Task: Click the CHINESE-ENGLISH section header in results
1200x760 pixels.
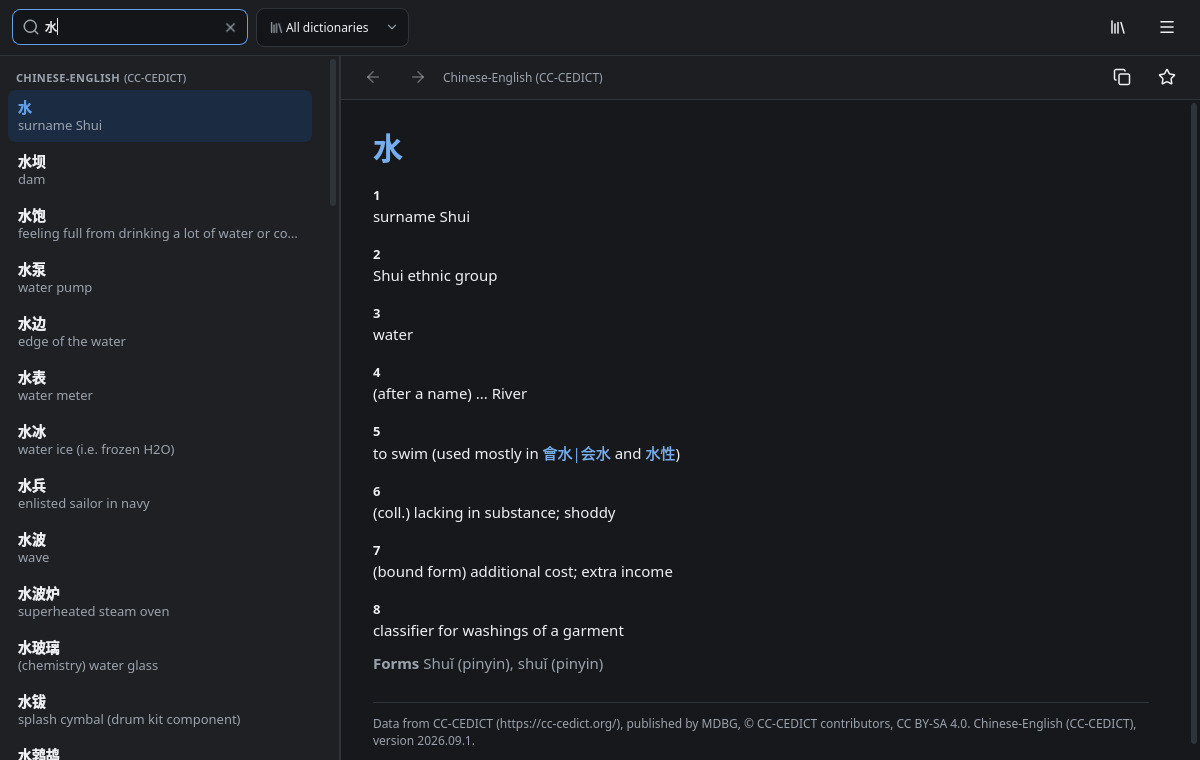Action: 101,78
